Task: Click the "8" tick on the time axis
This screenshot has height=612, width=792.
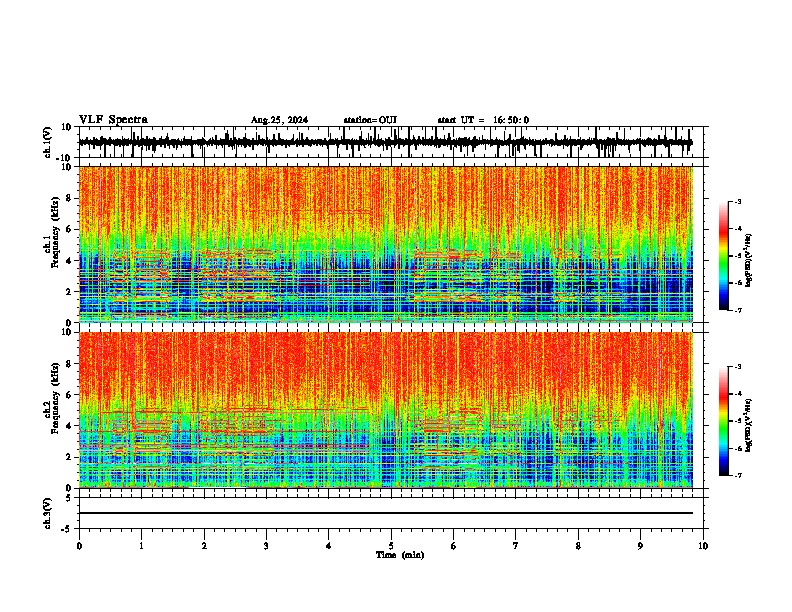Action: point(578,546)
